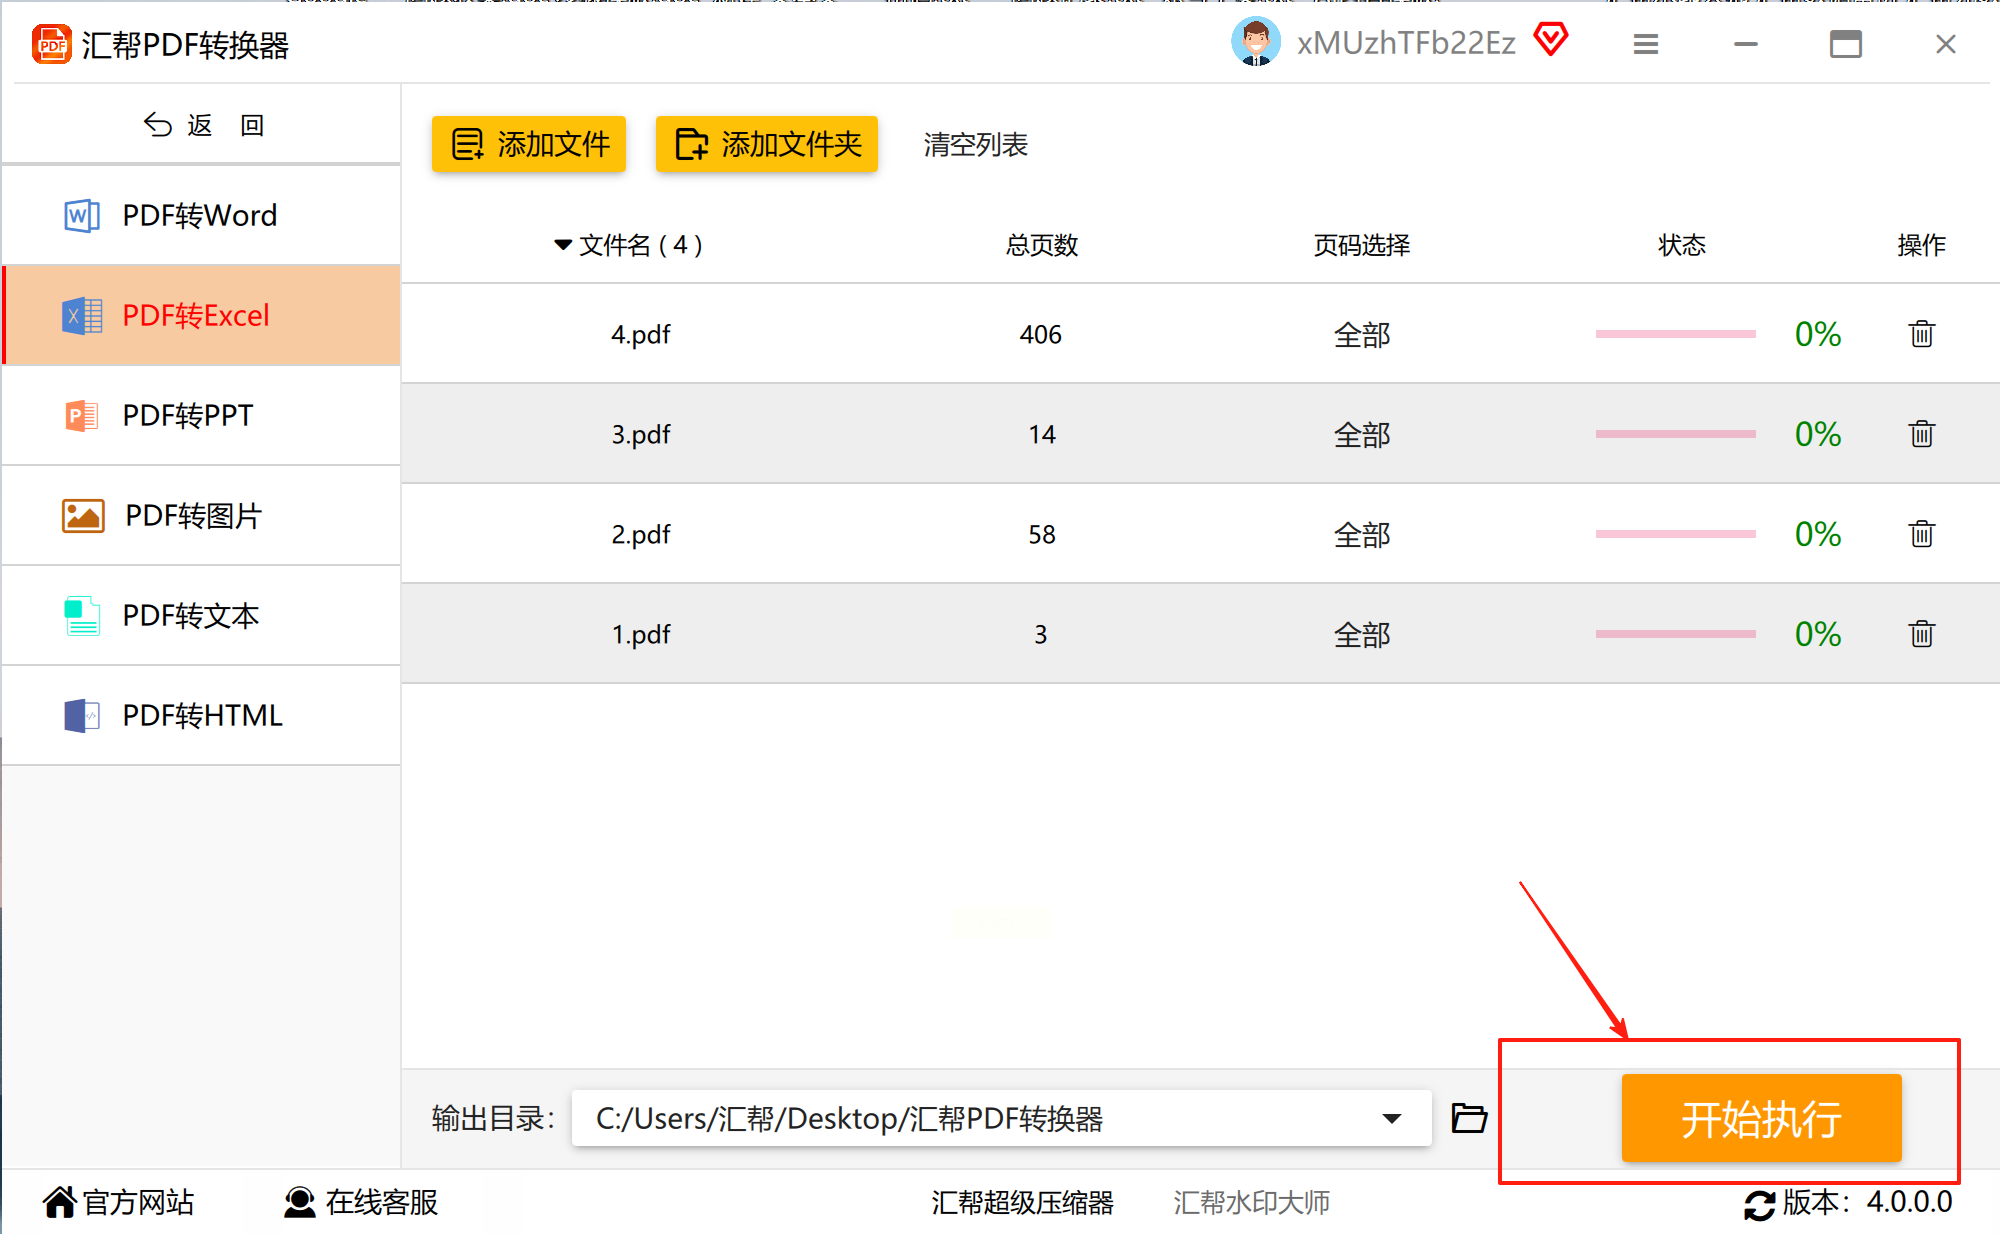
Task: Click the 3.pdf progress bar
Action: (1675, 434)
